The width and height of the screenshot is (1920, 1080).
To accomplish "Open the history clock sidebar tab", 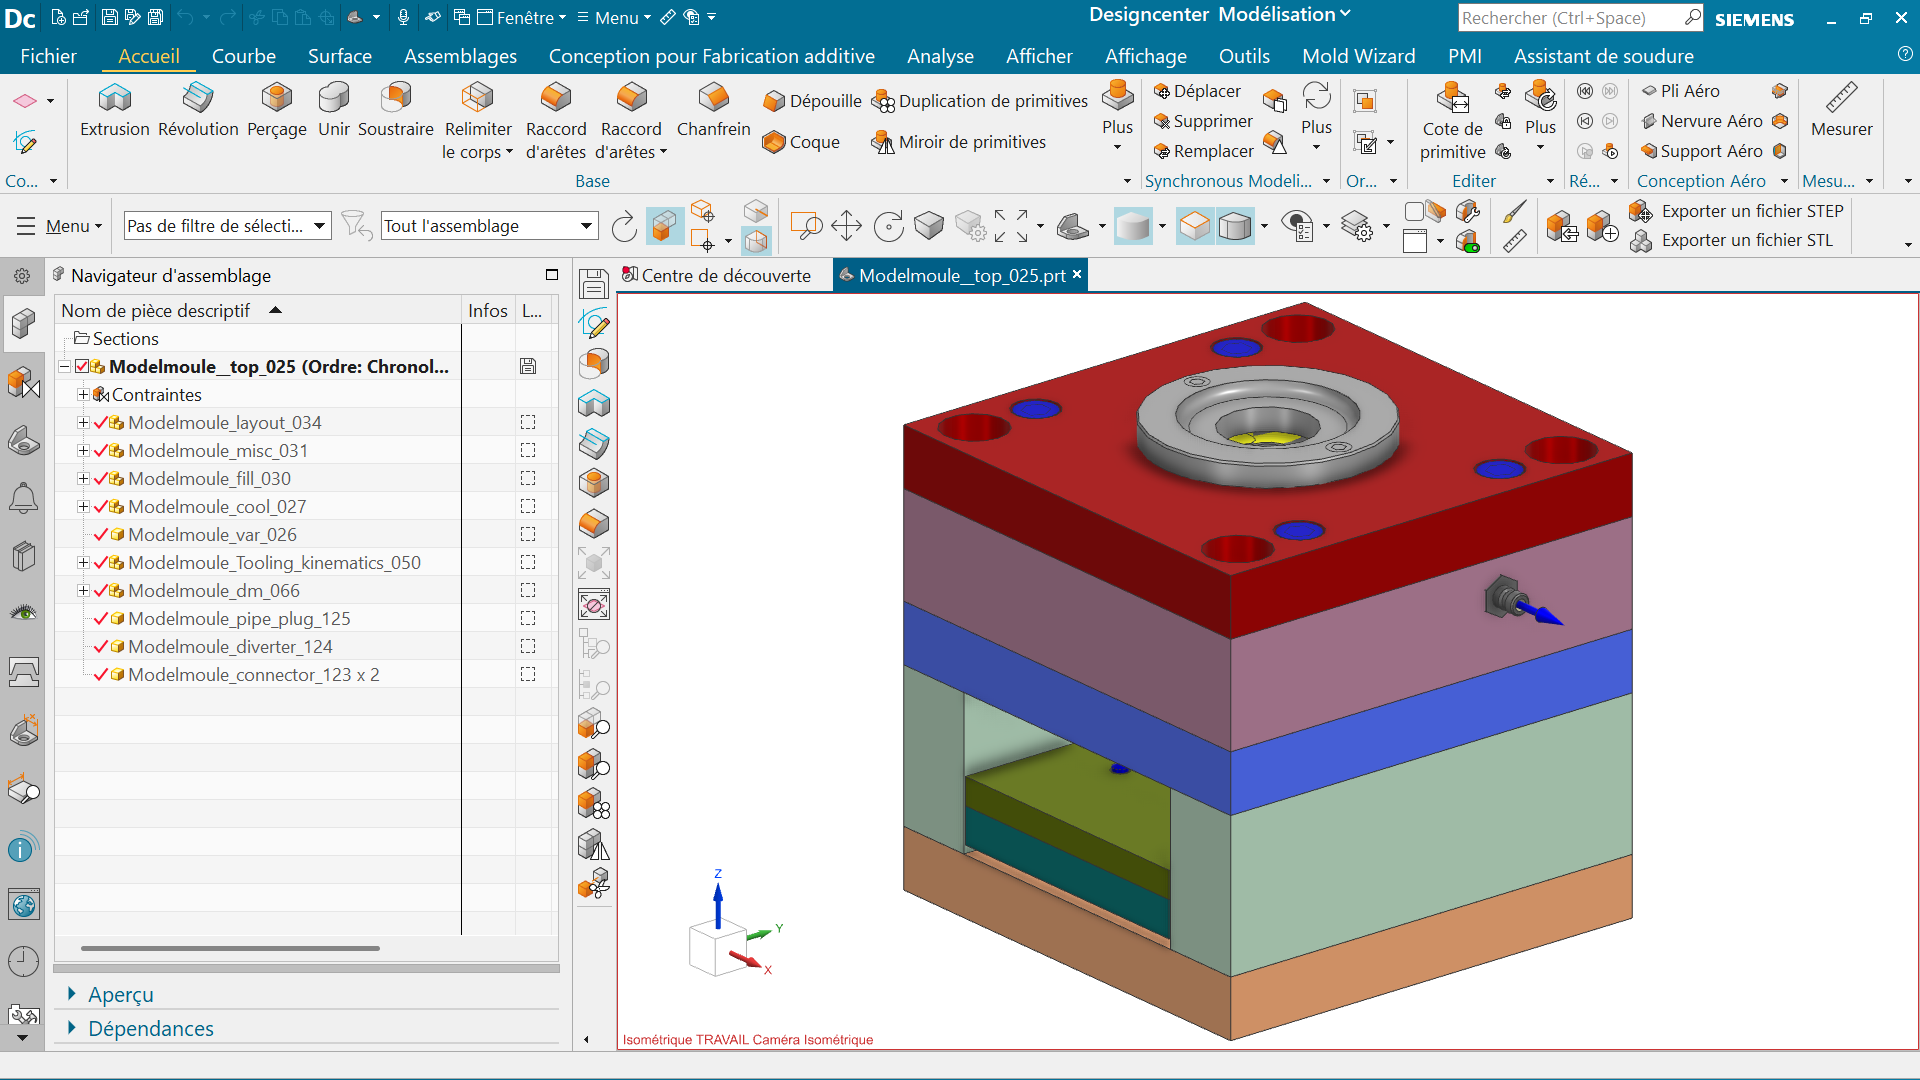I will coord(23,961).
